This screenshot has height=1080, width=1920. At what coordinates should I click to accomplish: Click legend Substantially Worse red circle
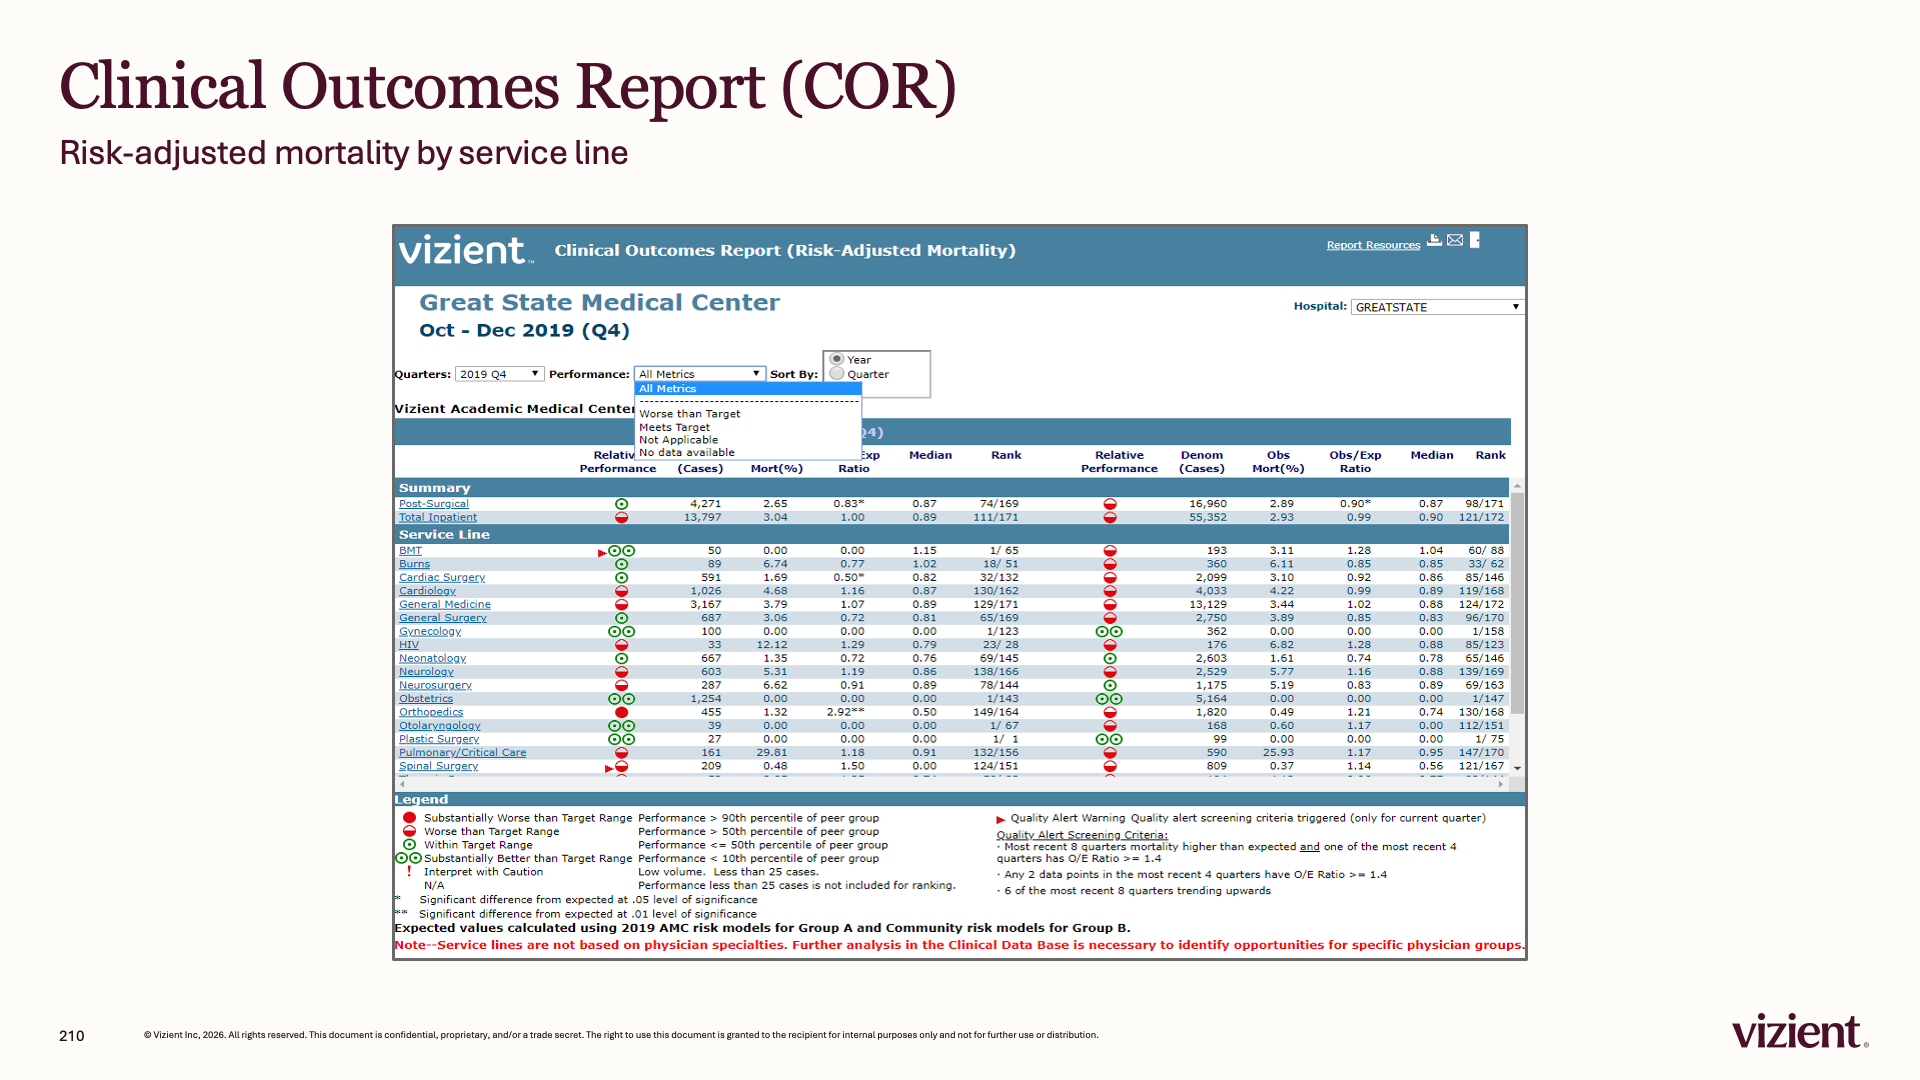(409, 818)
